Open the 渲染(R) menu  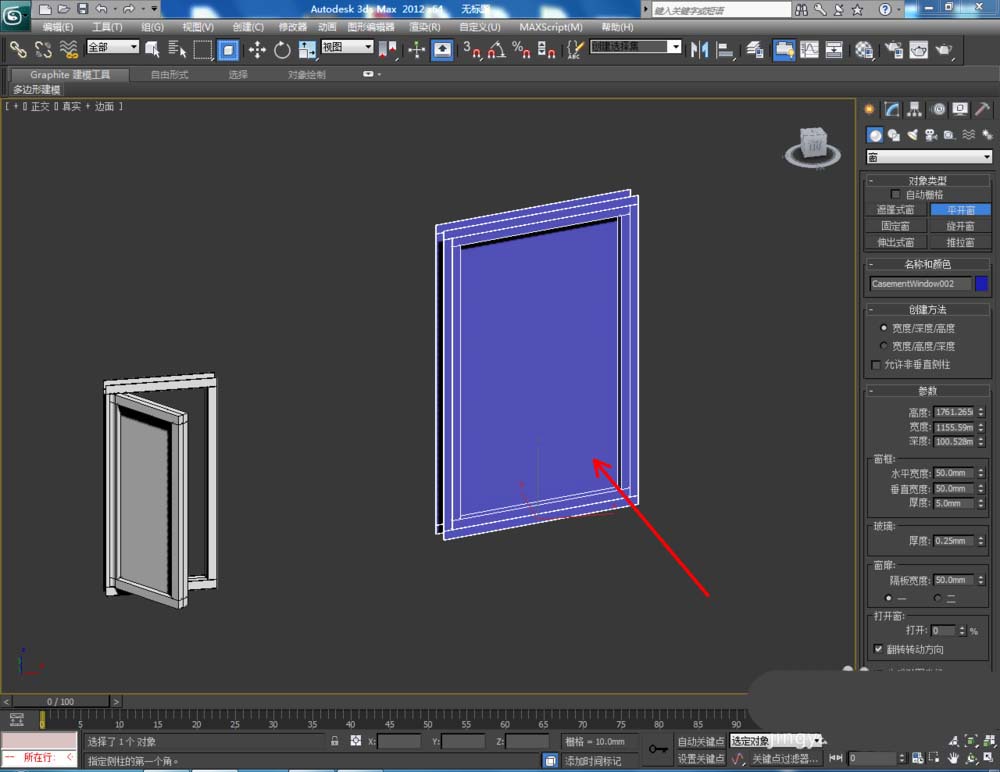[x=423, y=27]
